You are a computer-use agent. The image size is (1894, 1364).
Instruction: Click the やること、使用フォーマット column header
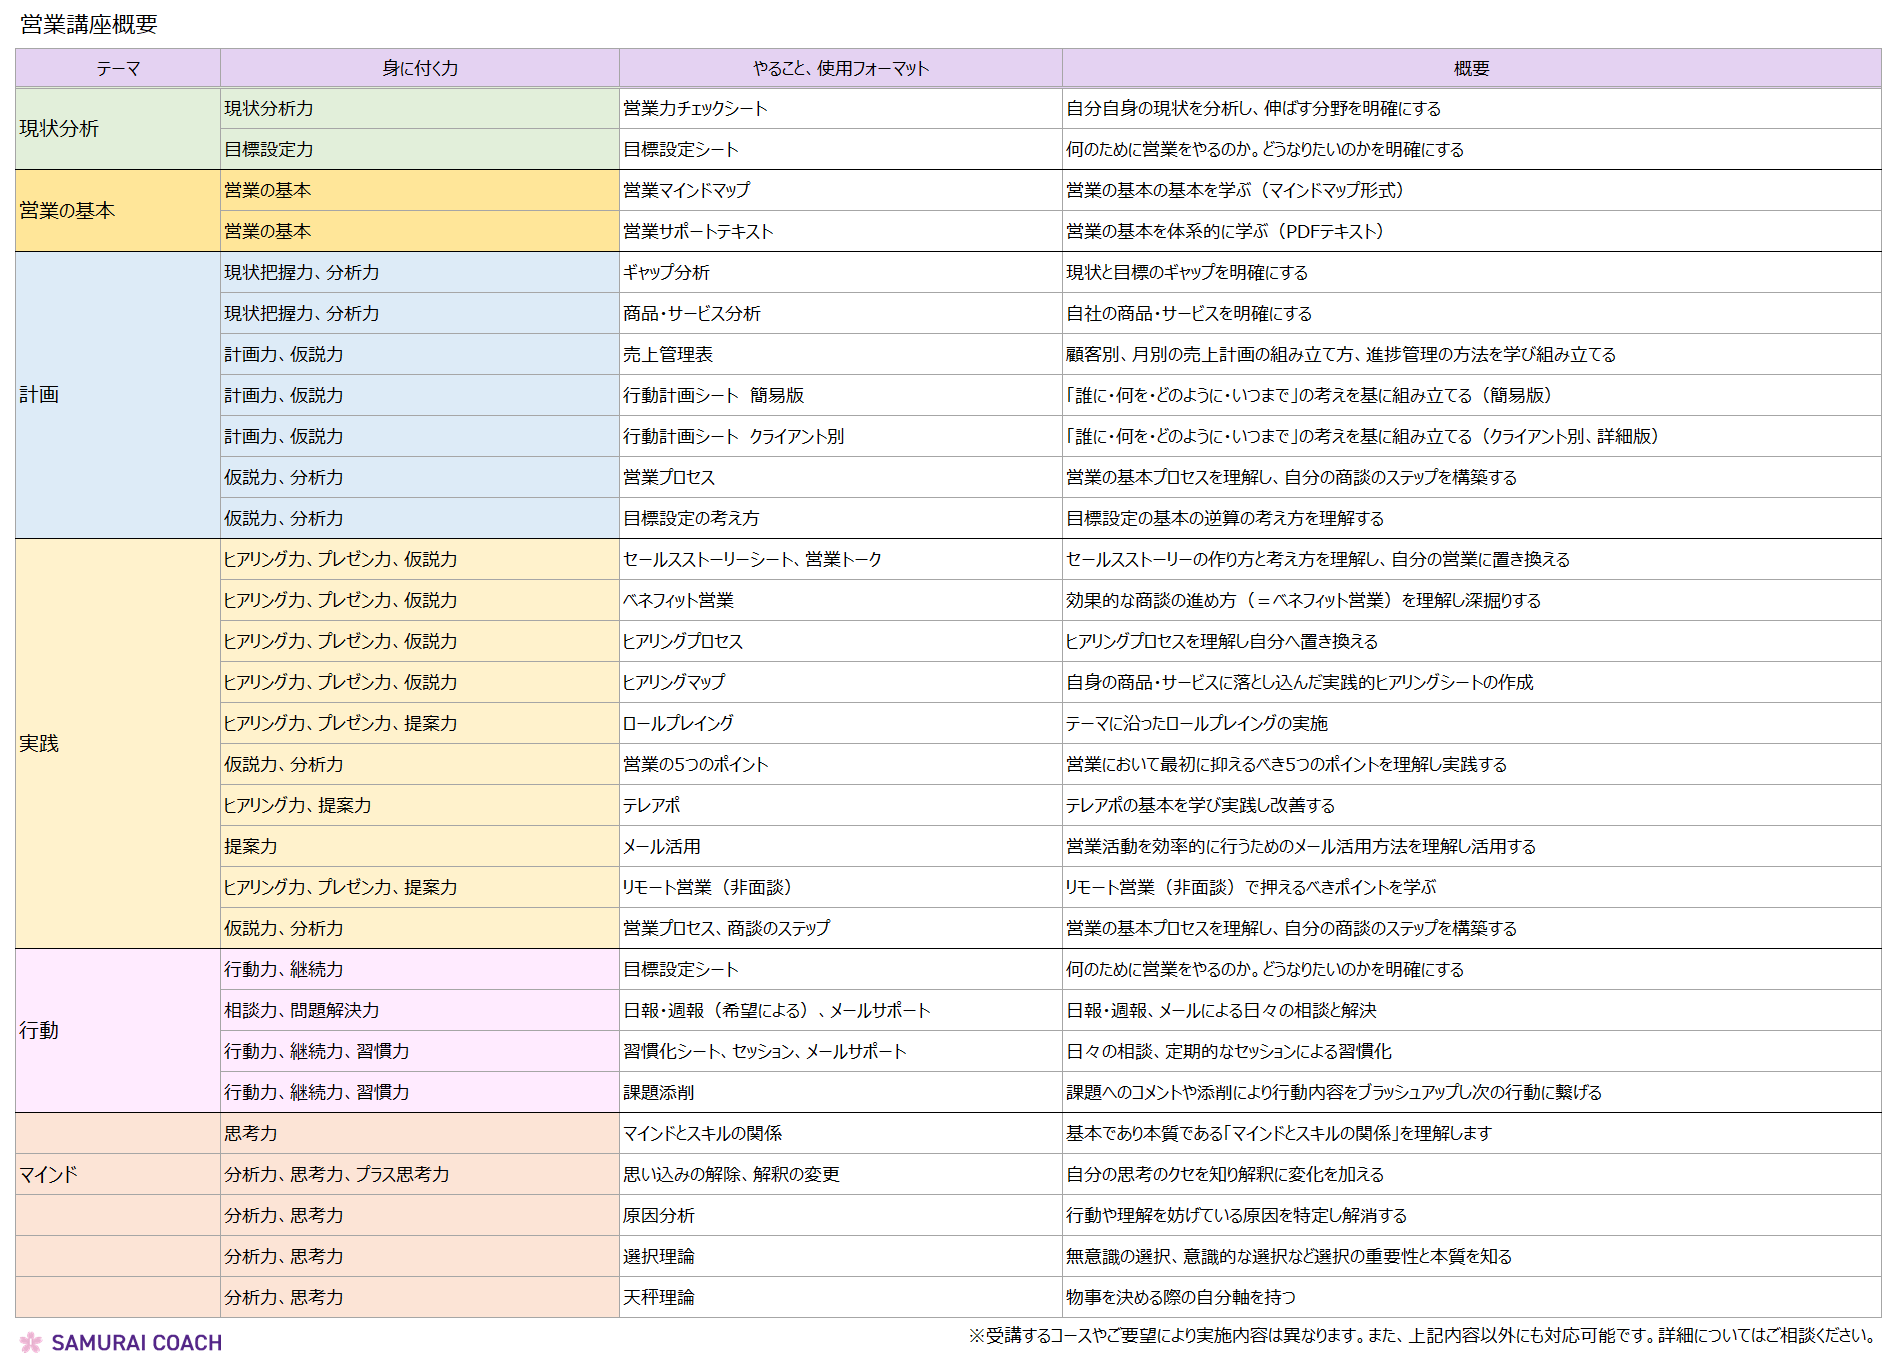pyautogui.click(x=840, y=68)
